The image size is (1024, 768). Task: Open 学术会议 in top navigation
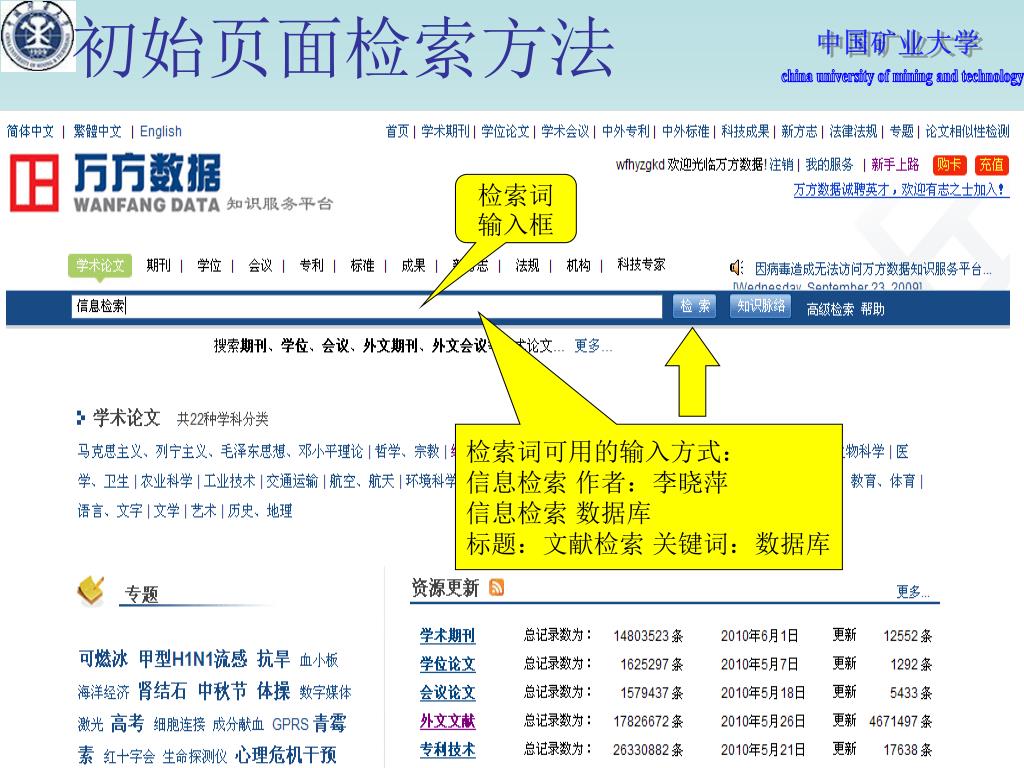[x=565, y=131]
